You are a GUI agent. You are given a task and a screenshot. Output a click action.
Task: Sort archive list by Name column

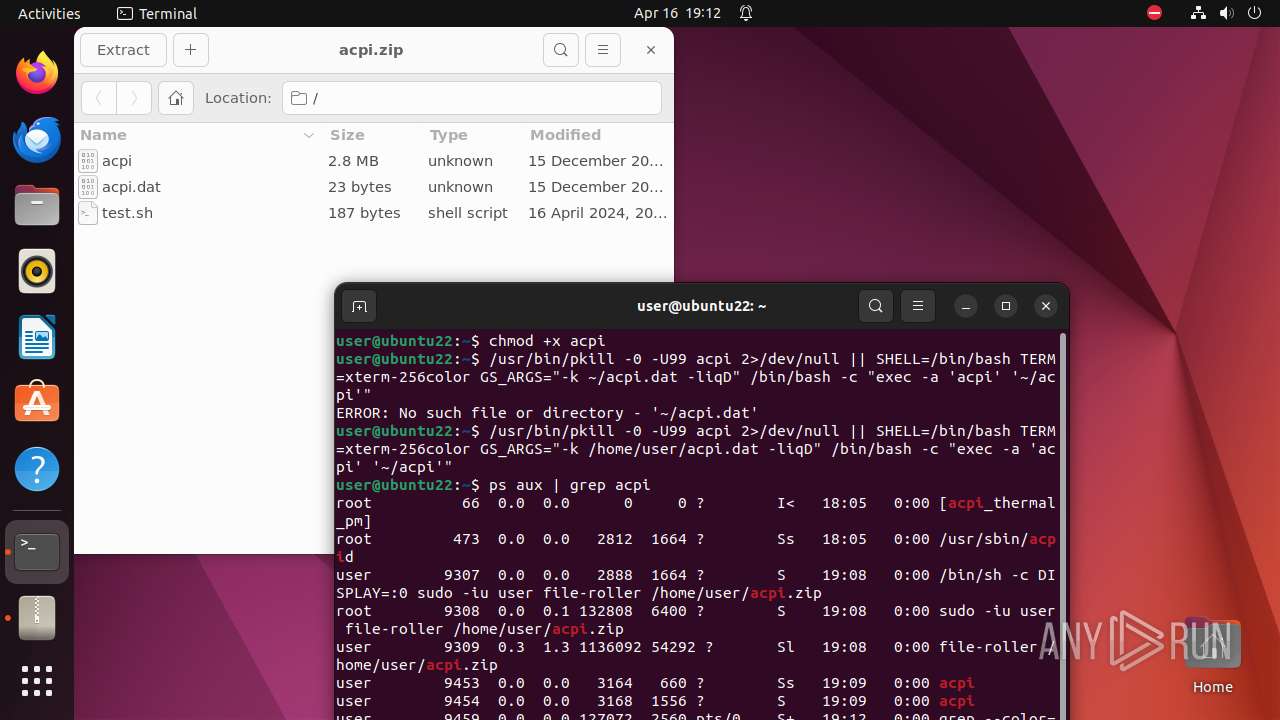(x=197, y=135)
